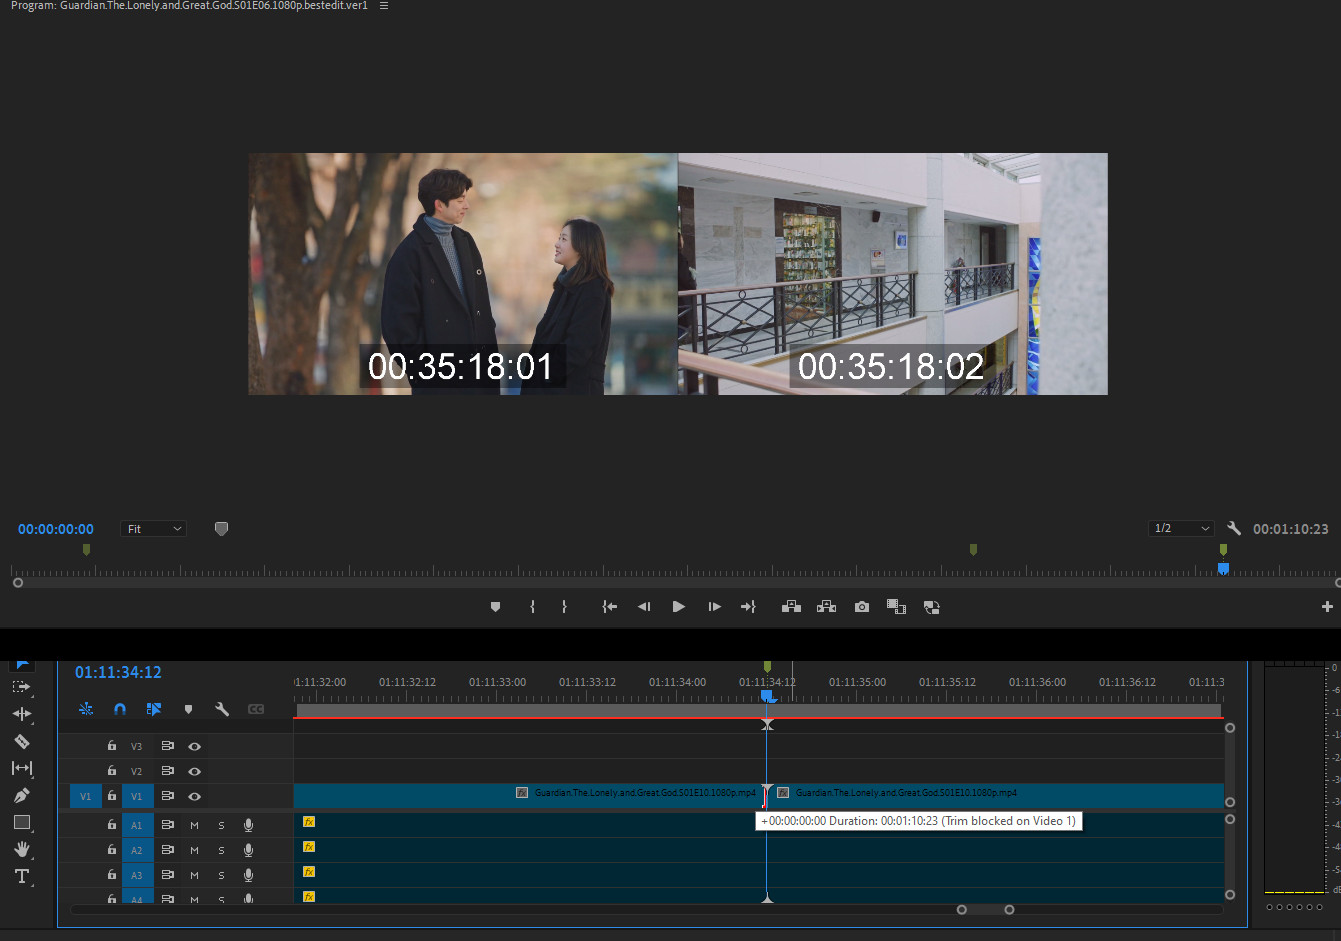The width and height of the screenshot is (1341, 941).
Task: Solo audio track A2
Action: point(221,850)
